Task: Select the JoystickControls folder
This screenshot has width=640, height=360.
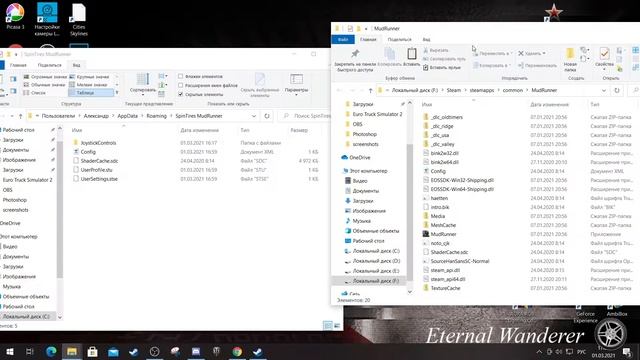Action: click(98, 143)
